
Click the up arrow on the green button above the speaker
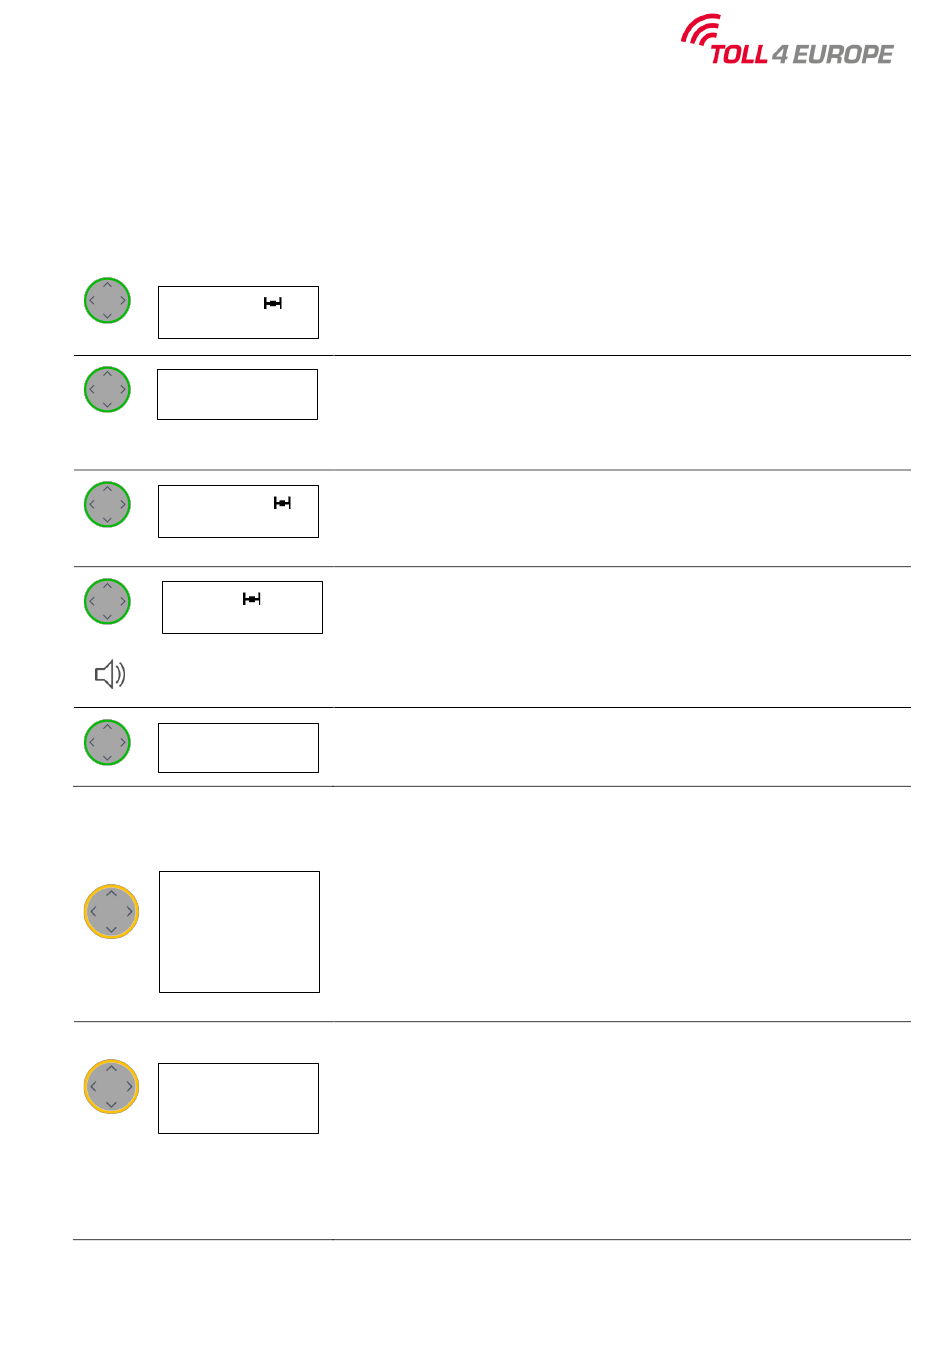(107, 586)
